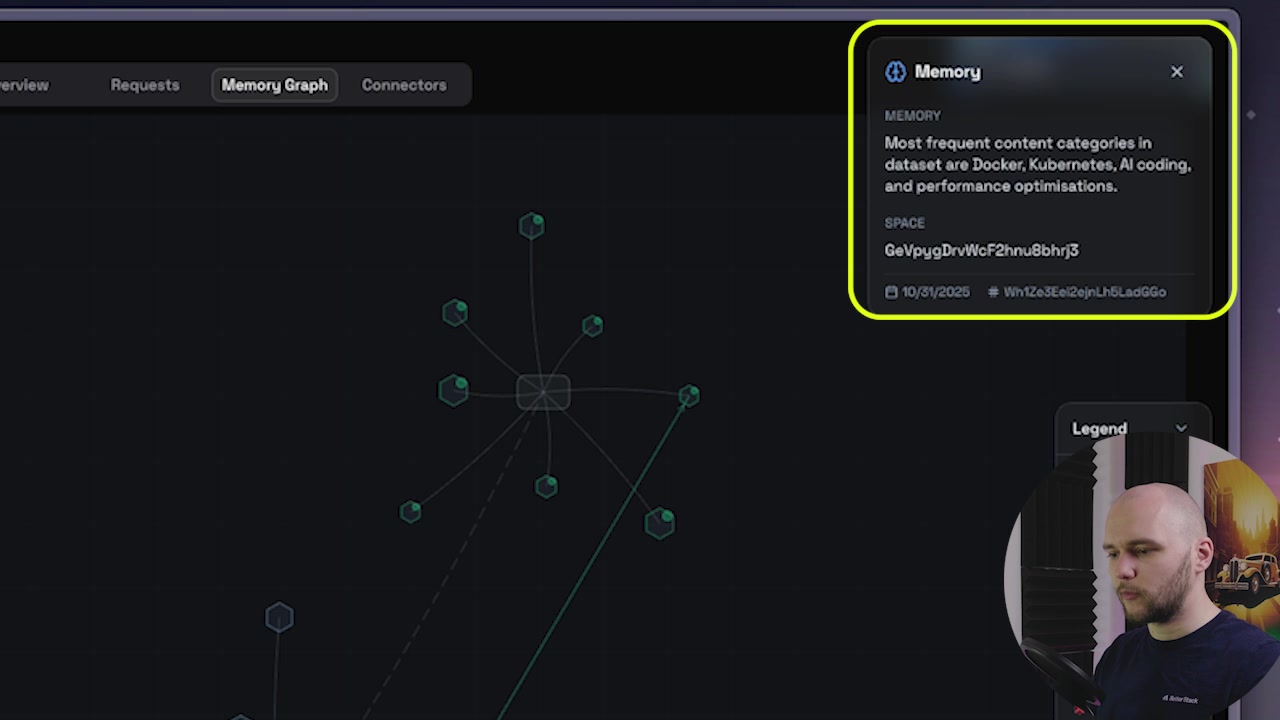Click the leftmost green hexagon near the cluster
This screenshot has height=720, width=1280.
(452, 390)
